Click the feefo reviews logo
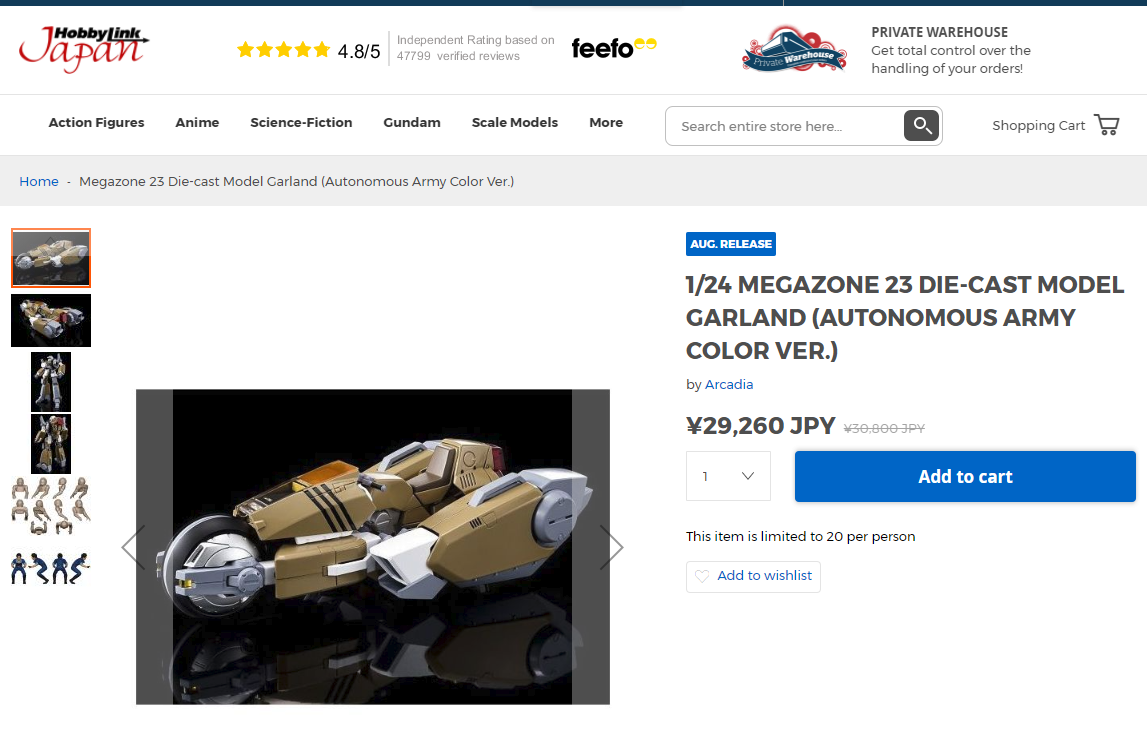Image resolution: width=1147 pixels, height=736 pixels. click(614, 48)
